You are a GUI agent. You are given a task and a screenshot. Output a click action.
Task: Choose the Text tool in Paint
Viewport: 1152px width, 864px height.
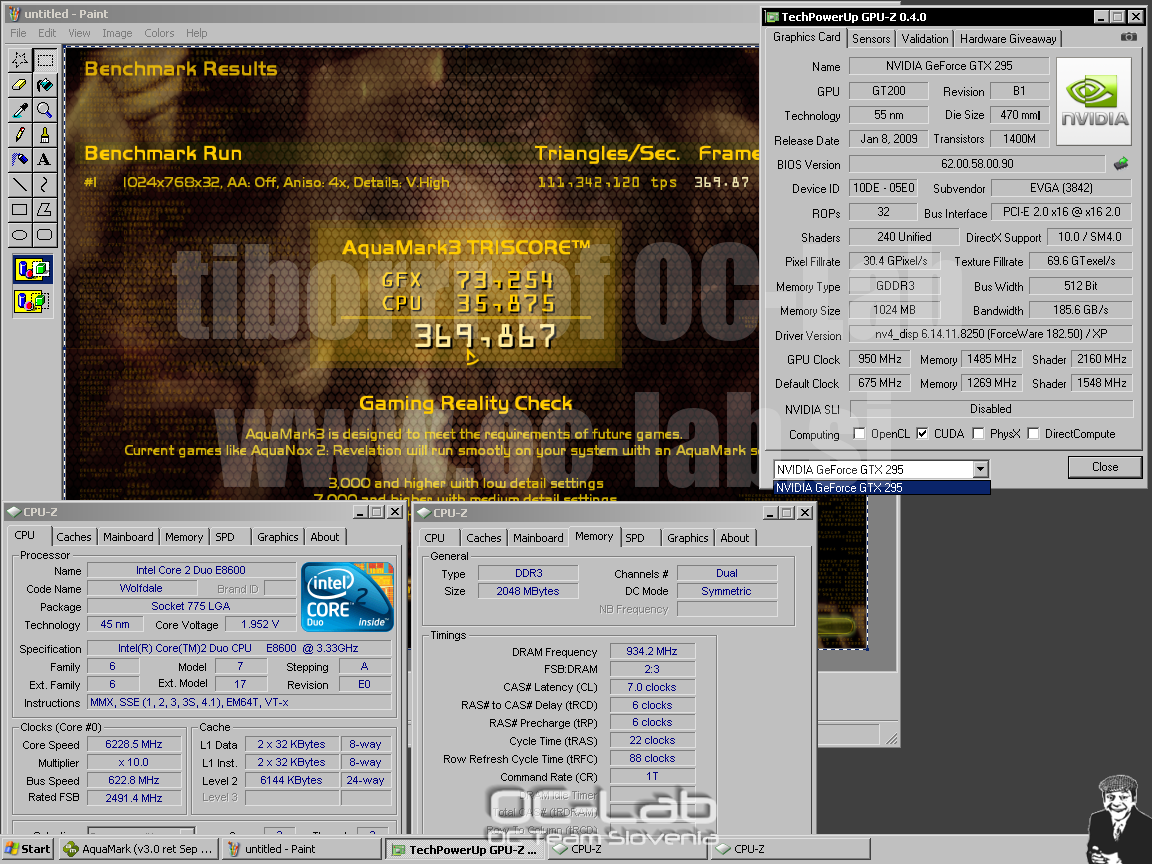point(45,160)
